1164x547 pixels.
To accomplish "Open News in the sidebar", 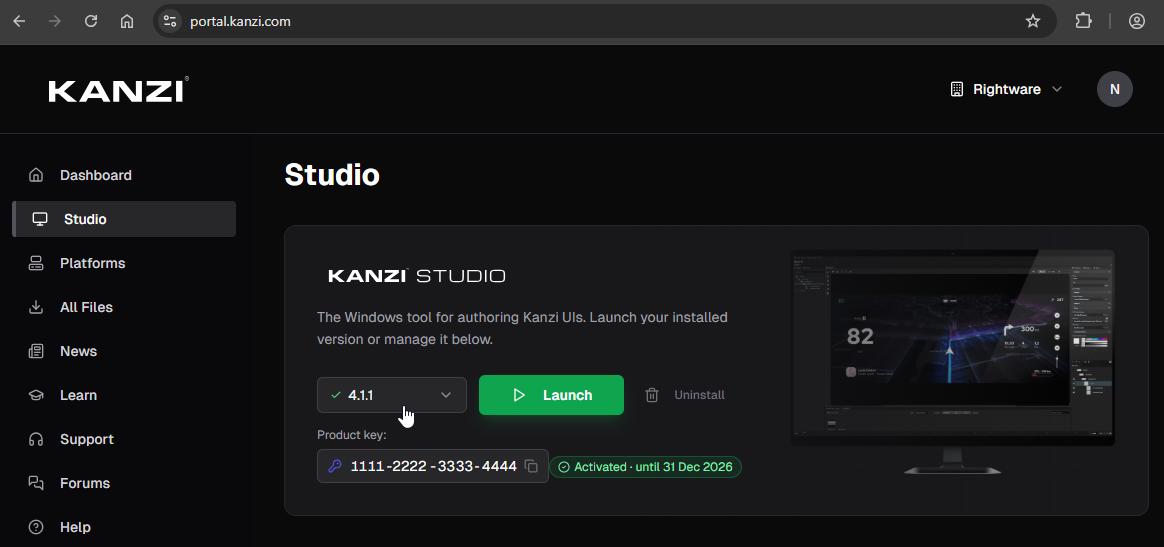I will point(124,351).
